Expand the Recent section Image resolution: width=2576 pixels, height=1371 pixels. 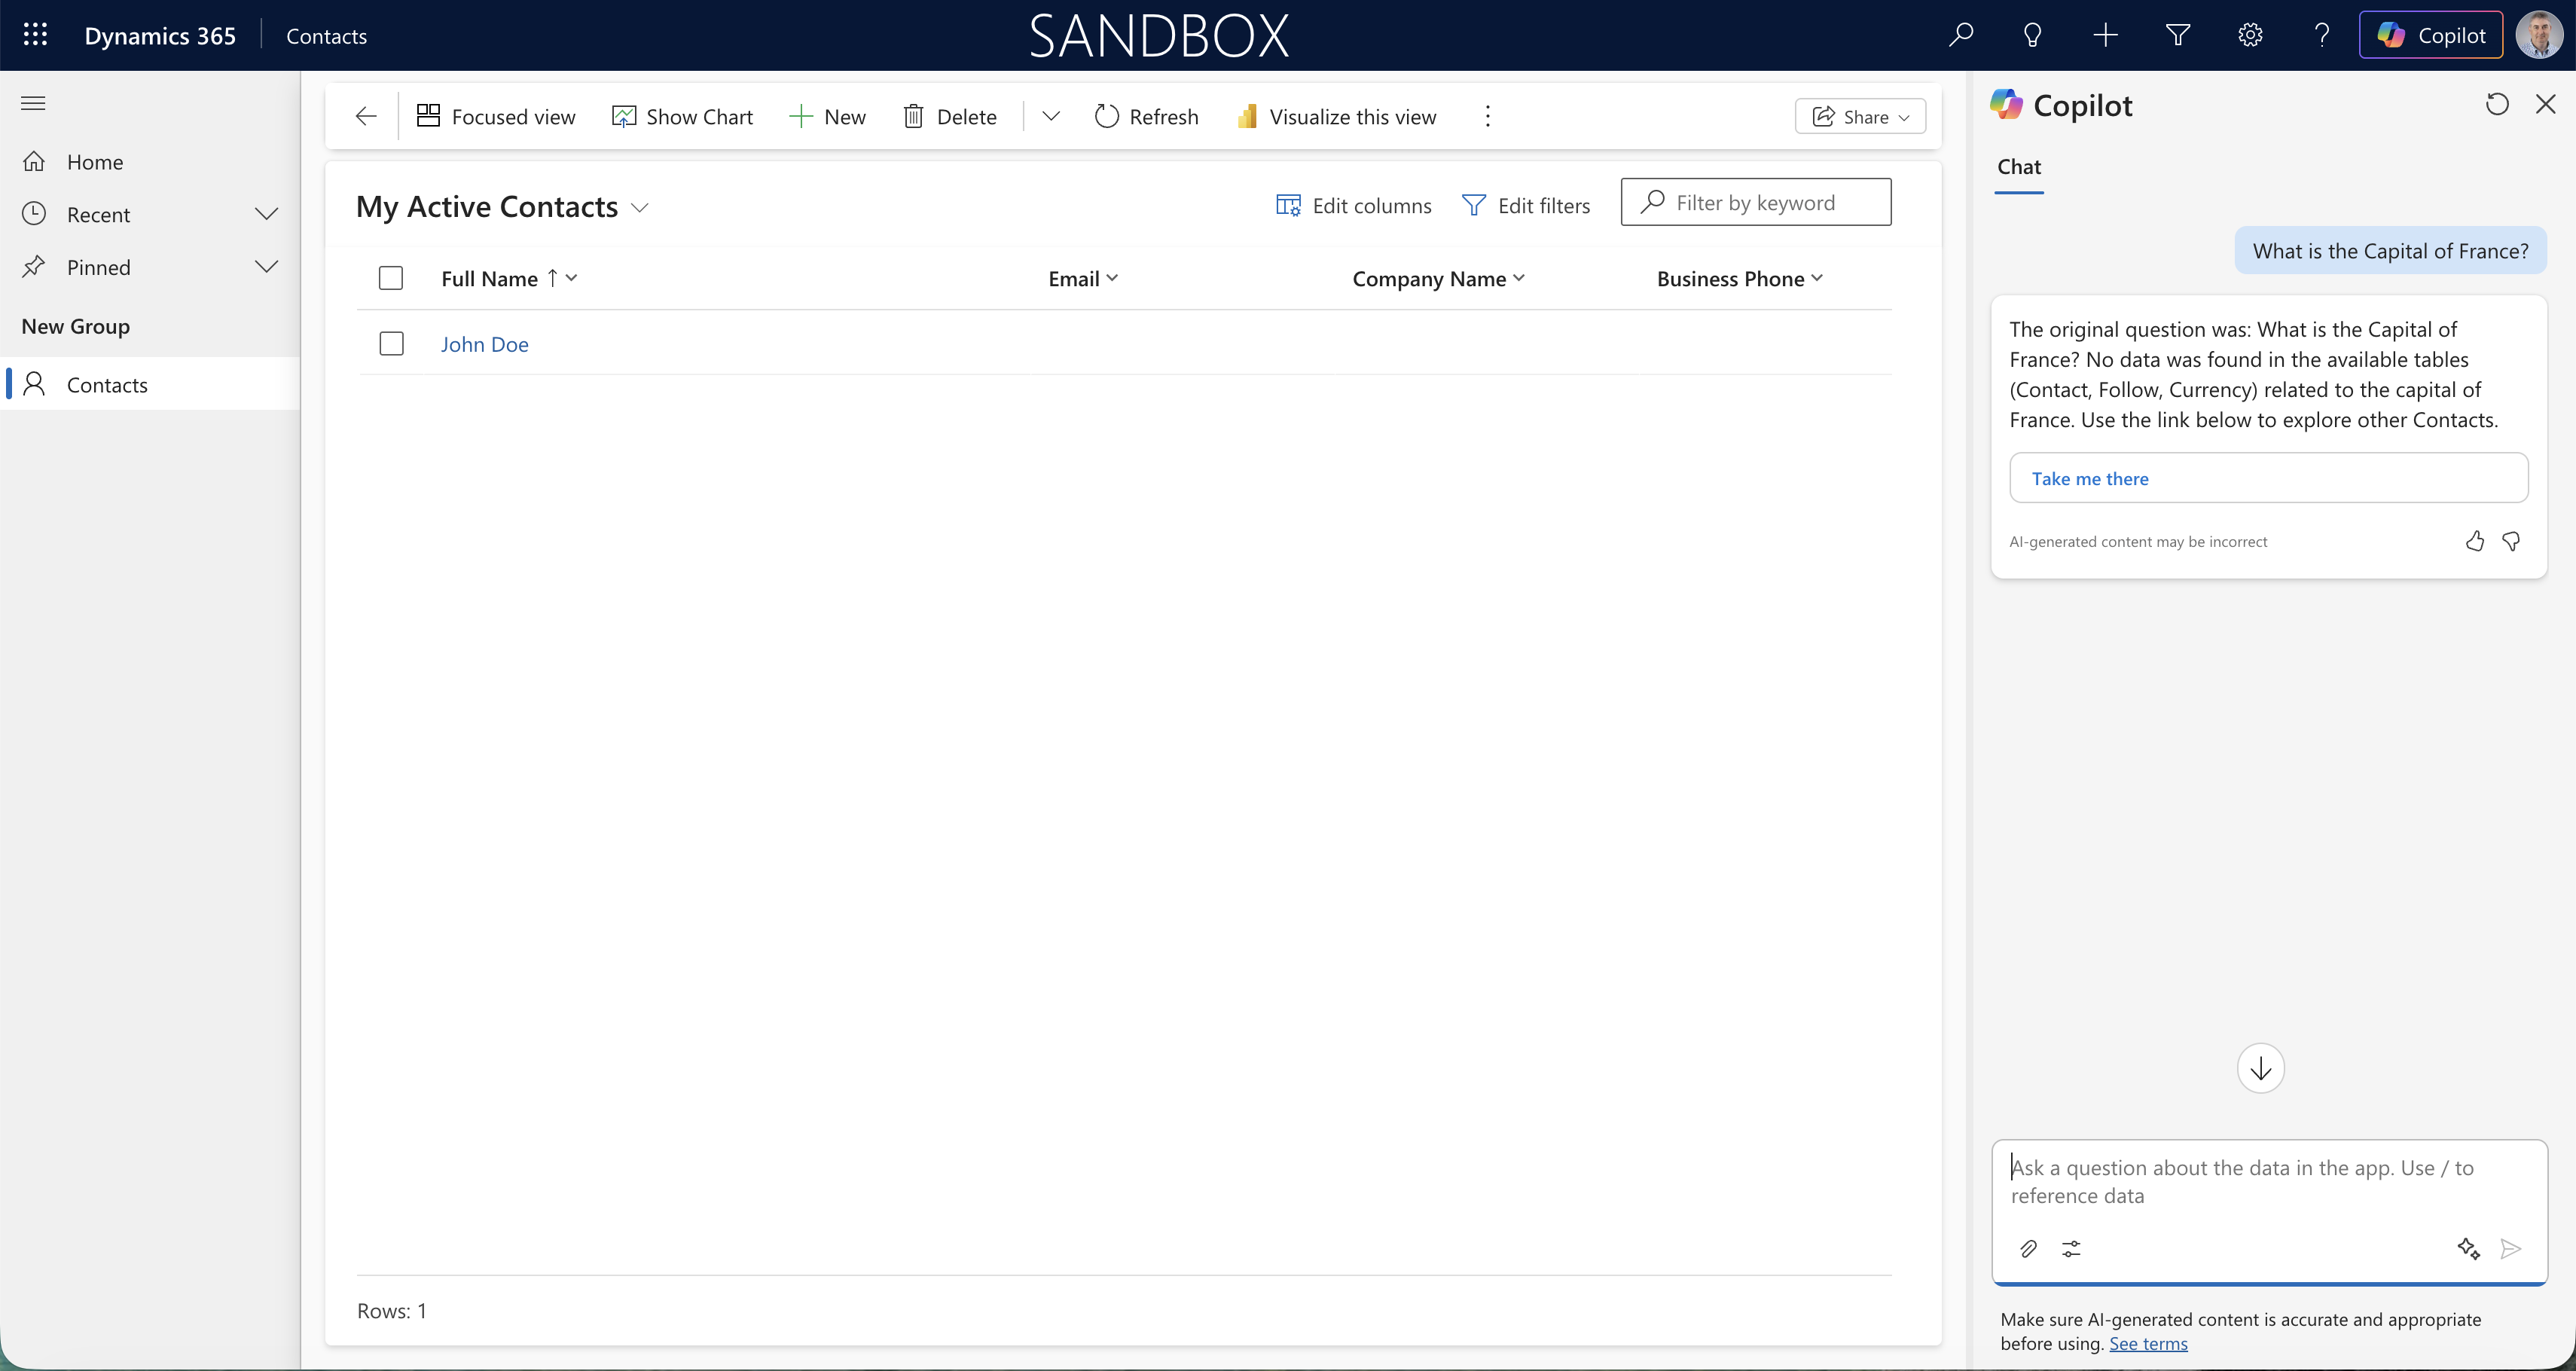tap(266, 214)
